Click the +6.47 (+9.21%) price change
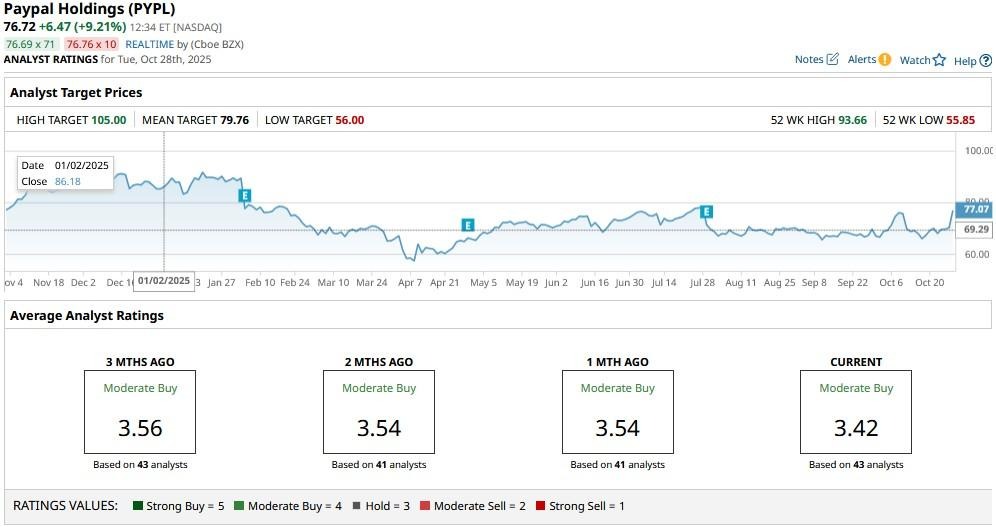 click(x=83, y=27)
